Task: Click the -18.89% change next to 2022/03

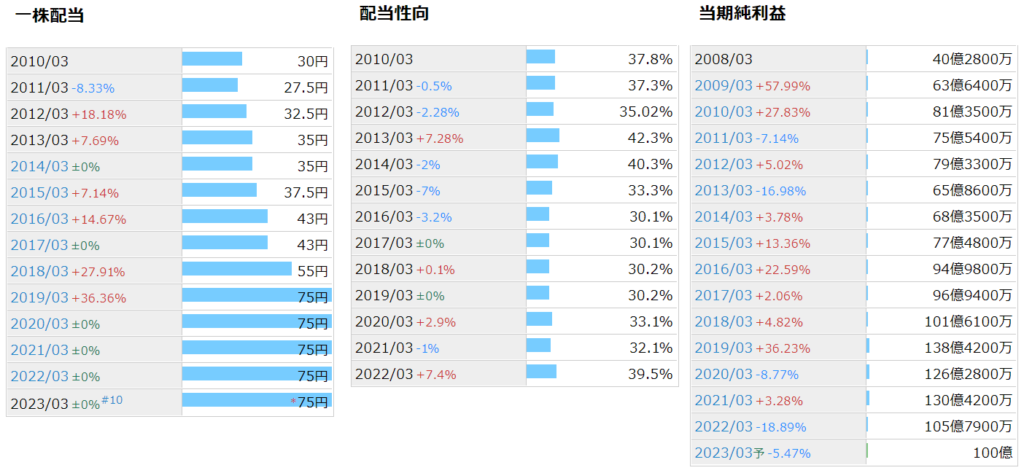Action: pos(781,427)
